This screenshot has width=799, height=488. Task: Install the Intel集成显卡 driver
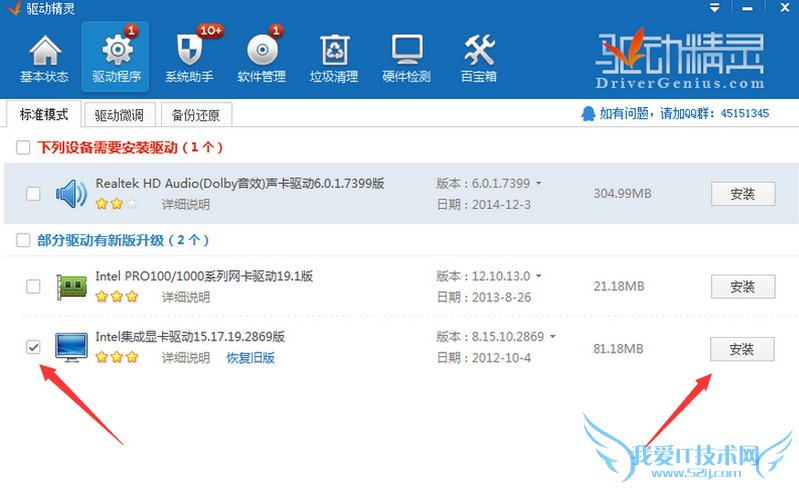[x=742, y=349]
